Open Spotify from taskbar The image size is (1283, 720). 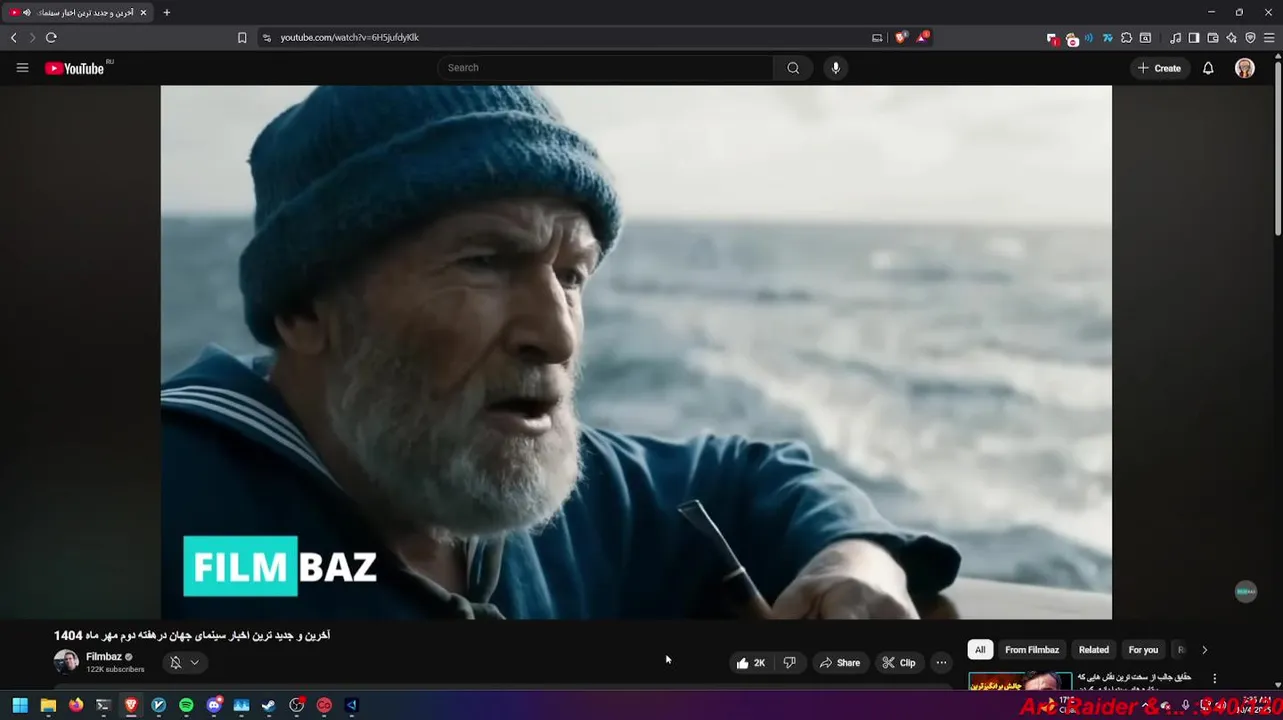(x=186, y=705)
